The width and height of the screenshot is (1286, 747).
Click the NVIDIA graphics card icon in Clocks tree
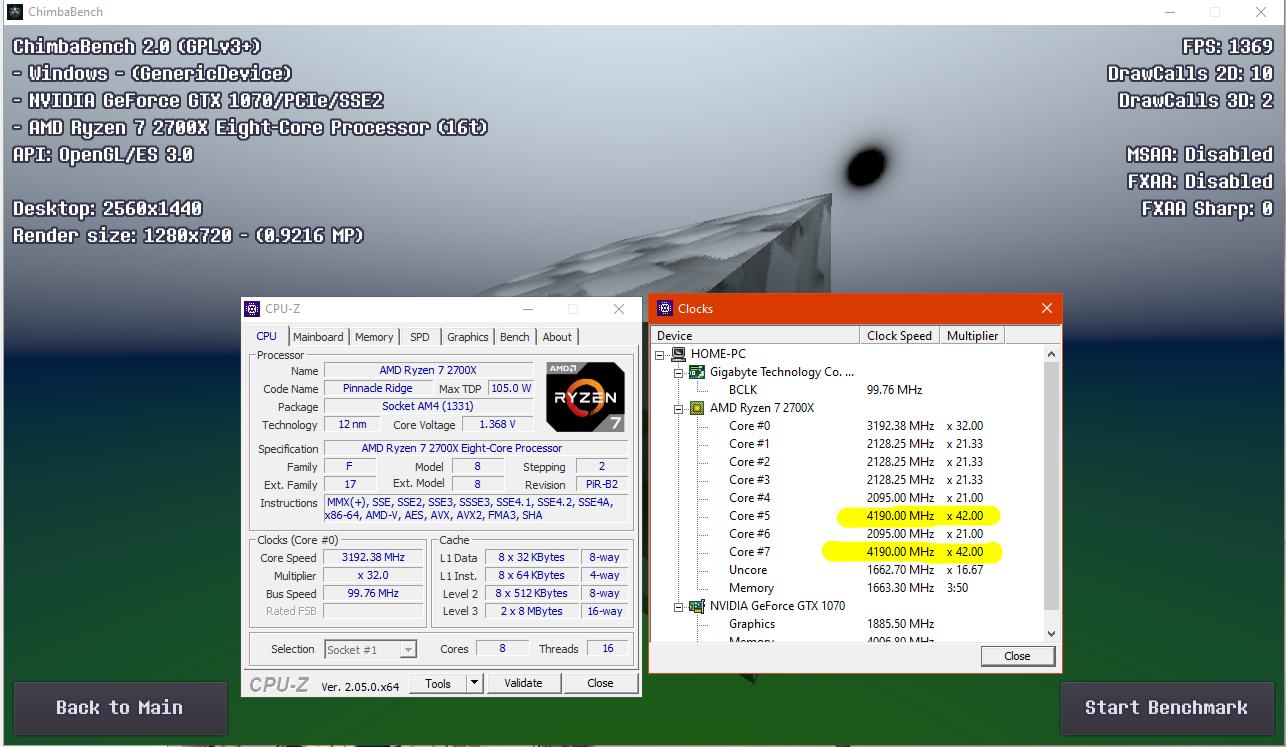click(x=697, y=606)
